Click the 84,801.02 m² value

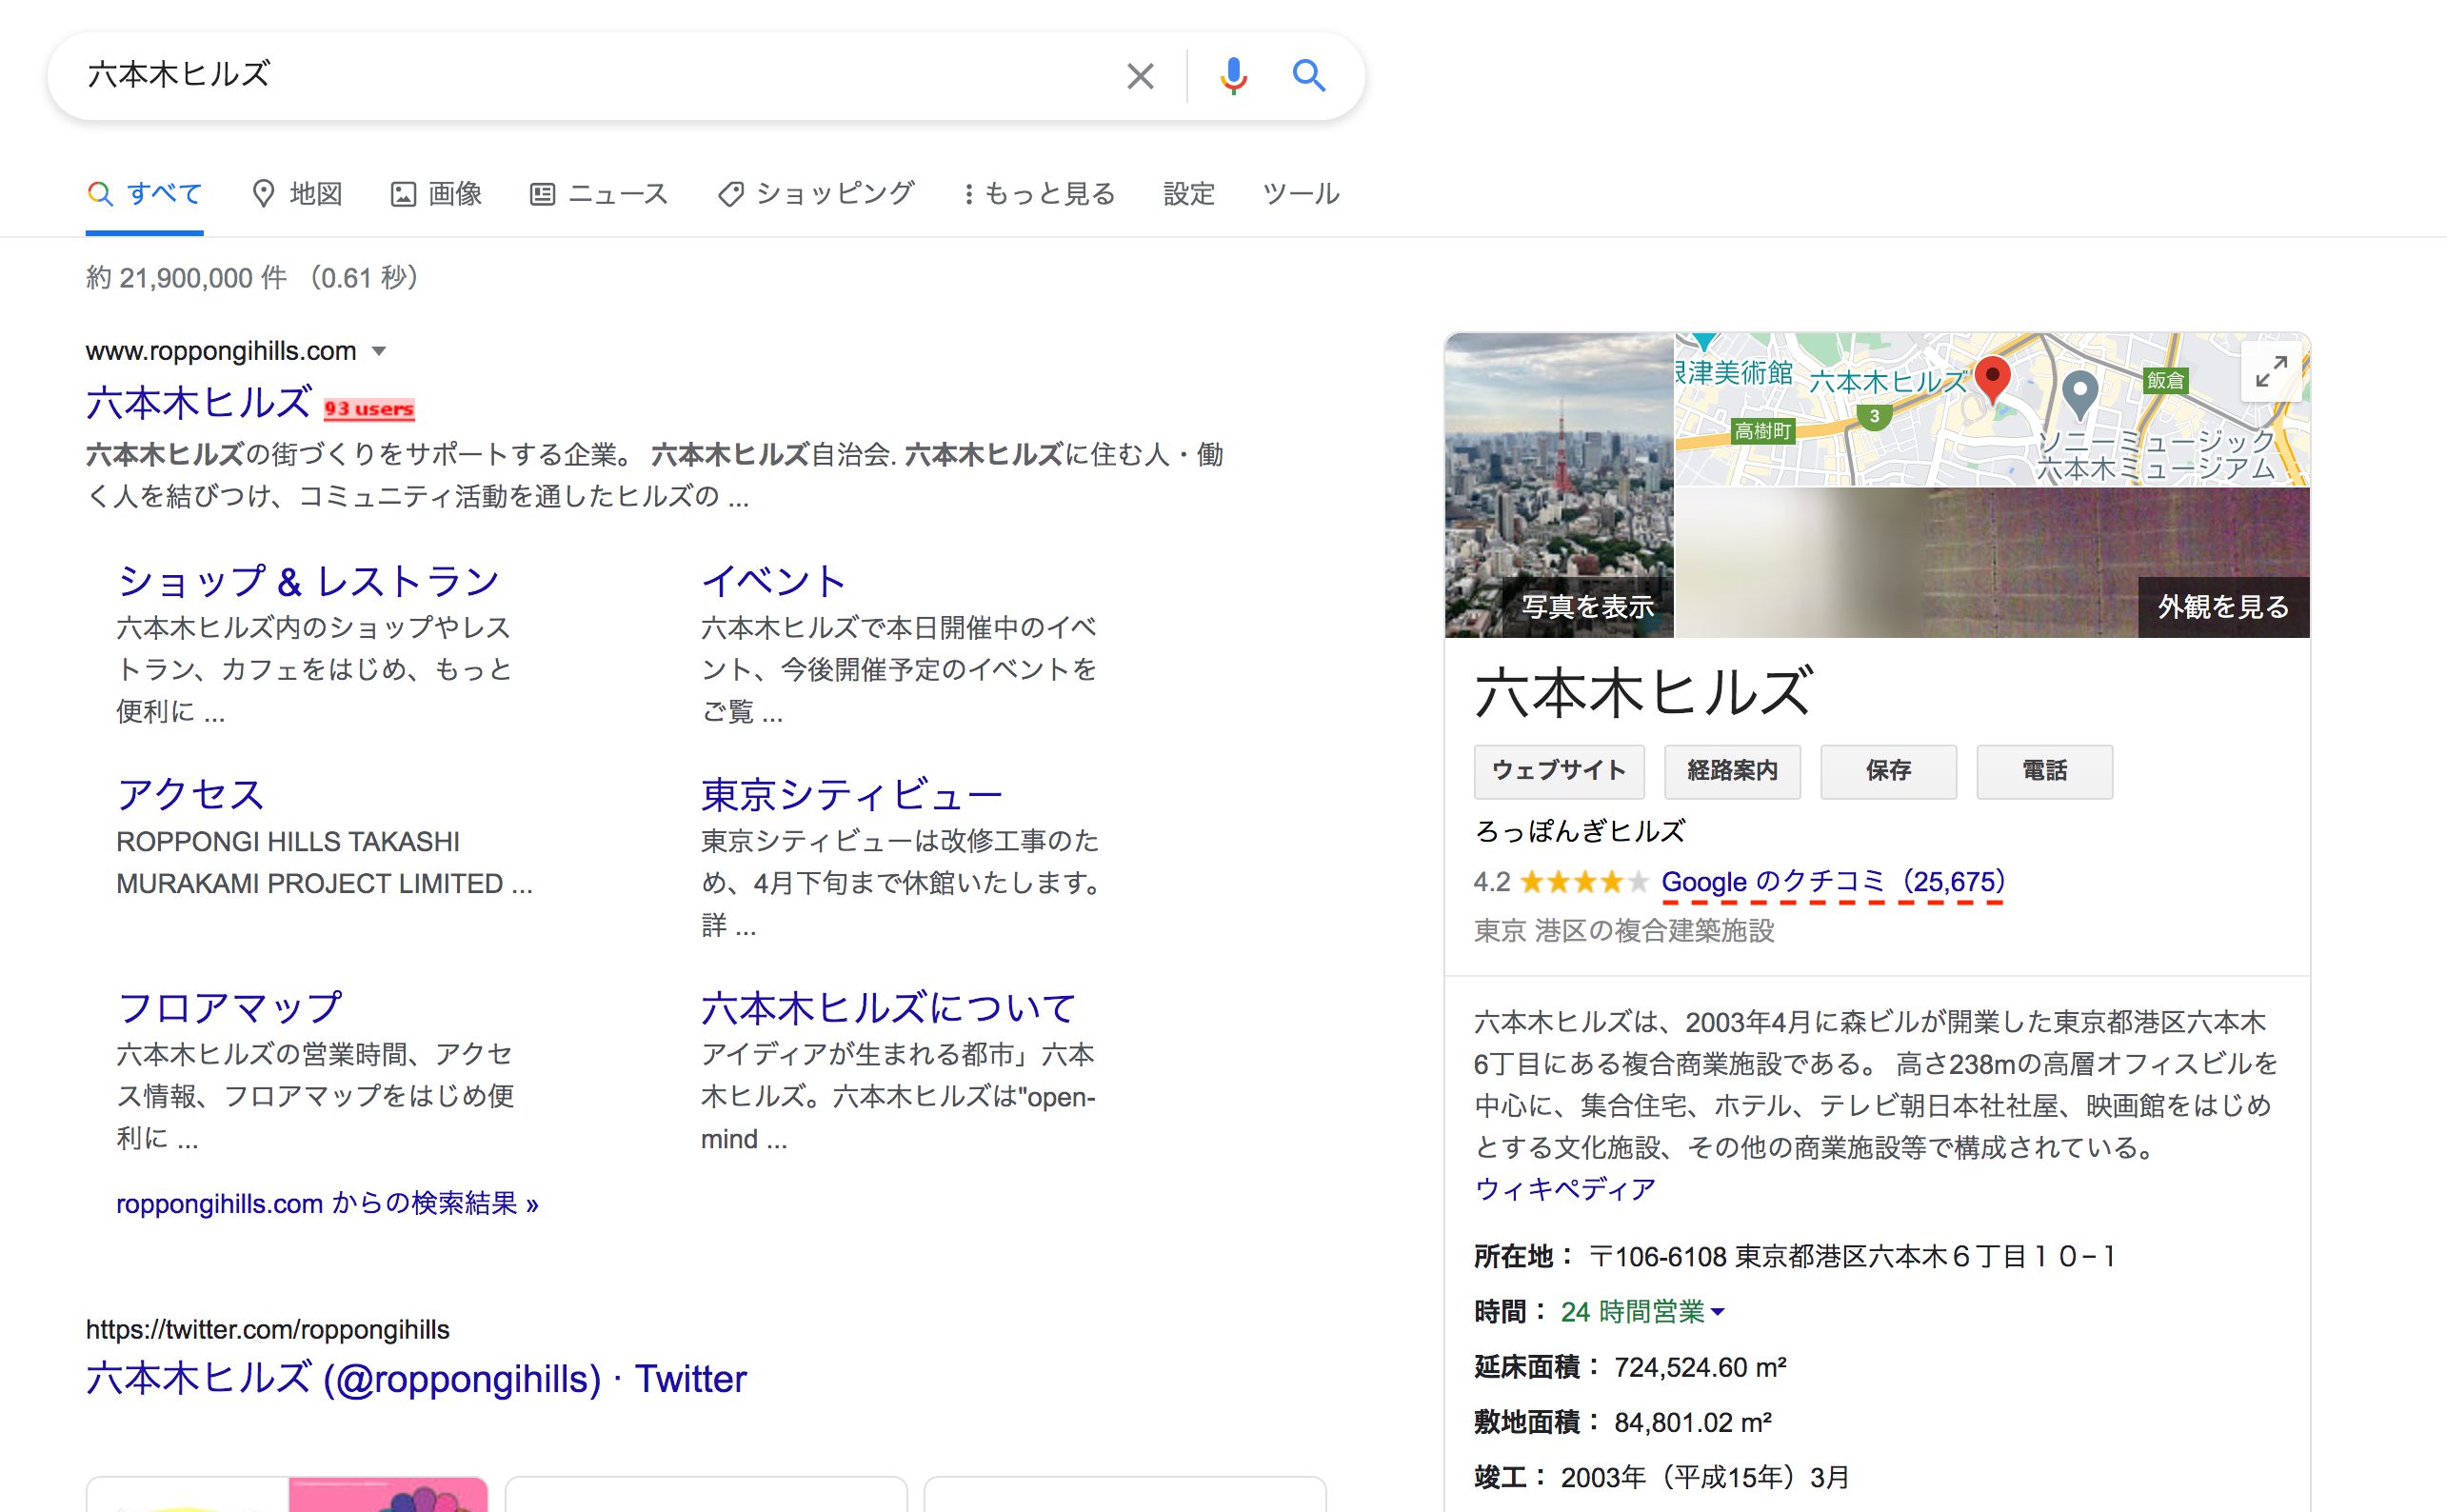(1693, 1422)
